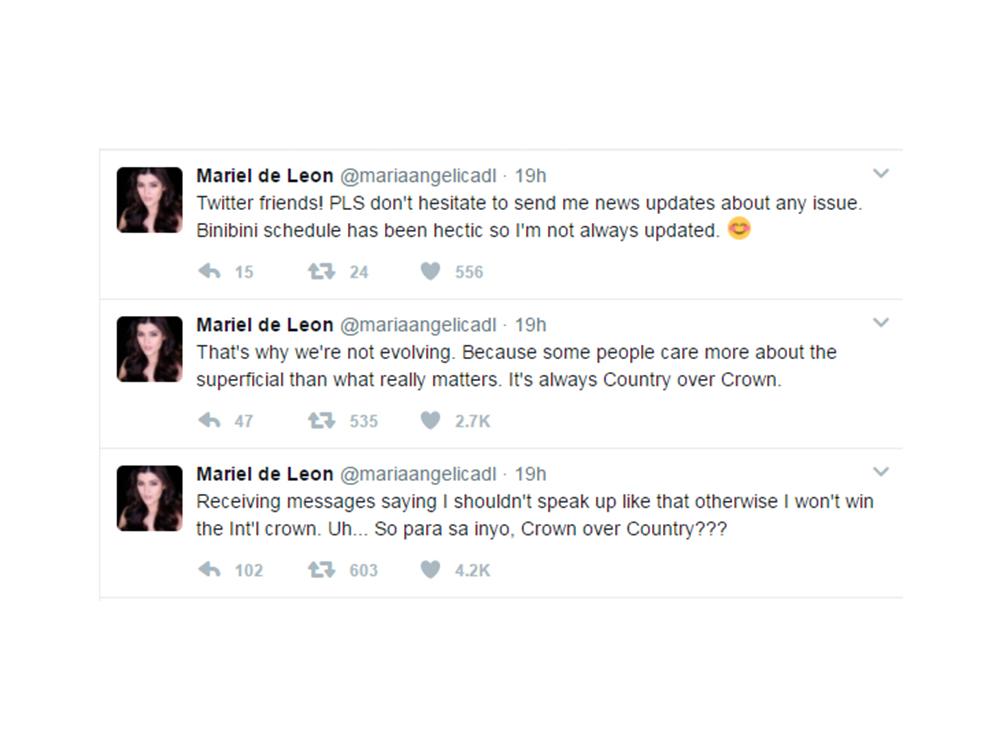Retweet the tweet with 603 retweets
Screen dimensions: 1000x750
click(321, 570)
